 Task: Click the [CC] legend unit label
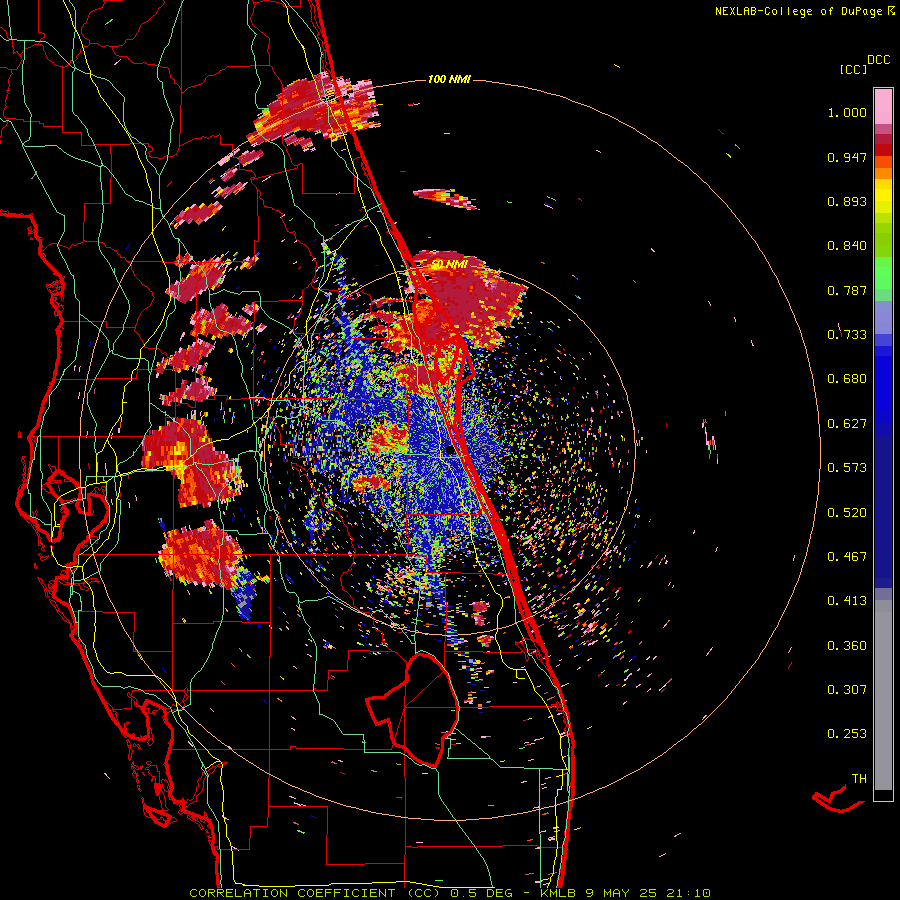pos(853,69)
